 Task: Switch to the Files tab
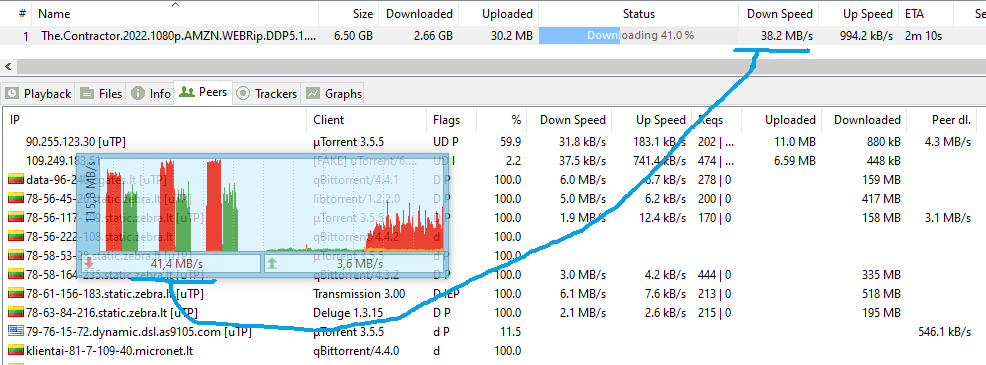(x=101, y=93)
